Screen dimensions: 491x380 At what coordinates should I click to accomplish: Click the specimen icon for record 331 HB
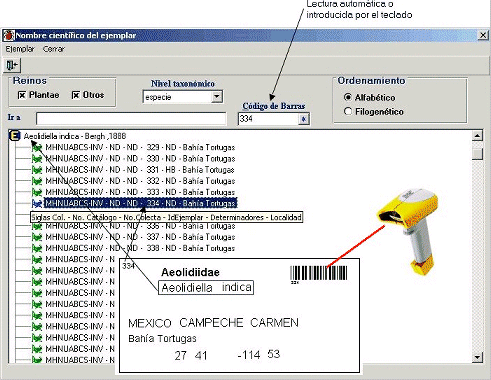pos(37,170)
